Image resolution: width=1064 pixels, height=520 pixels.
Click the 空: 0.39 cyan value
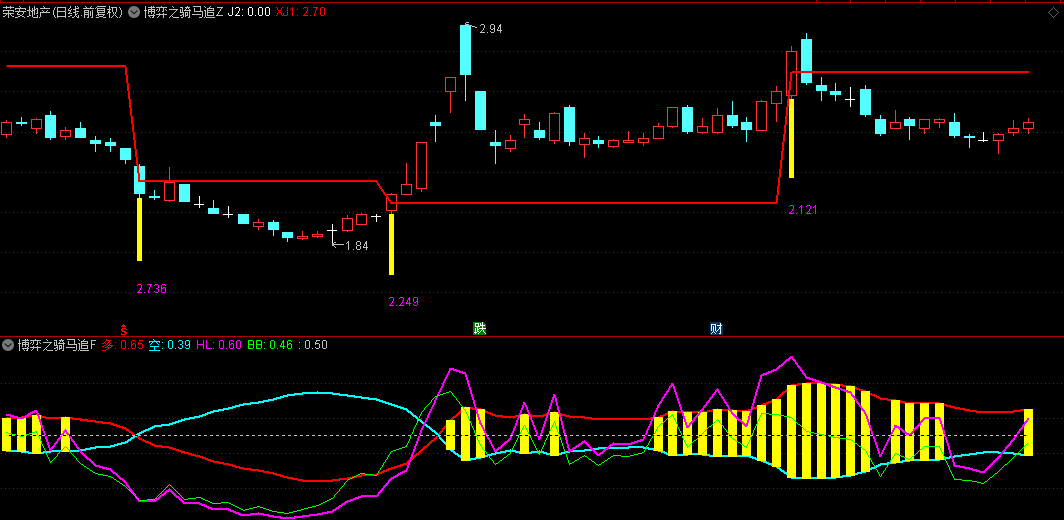pyautogui.click(x=170, y=345)
